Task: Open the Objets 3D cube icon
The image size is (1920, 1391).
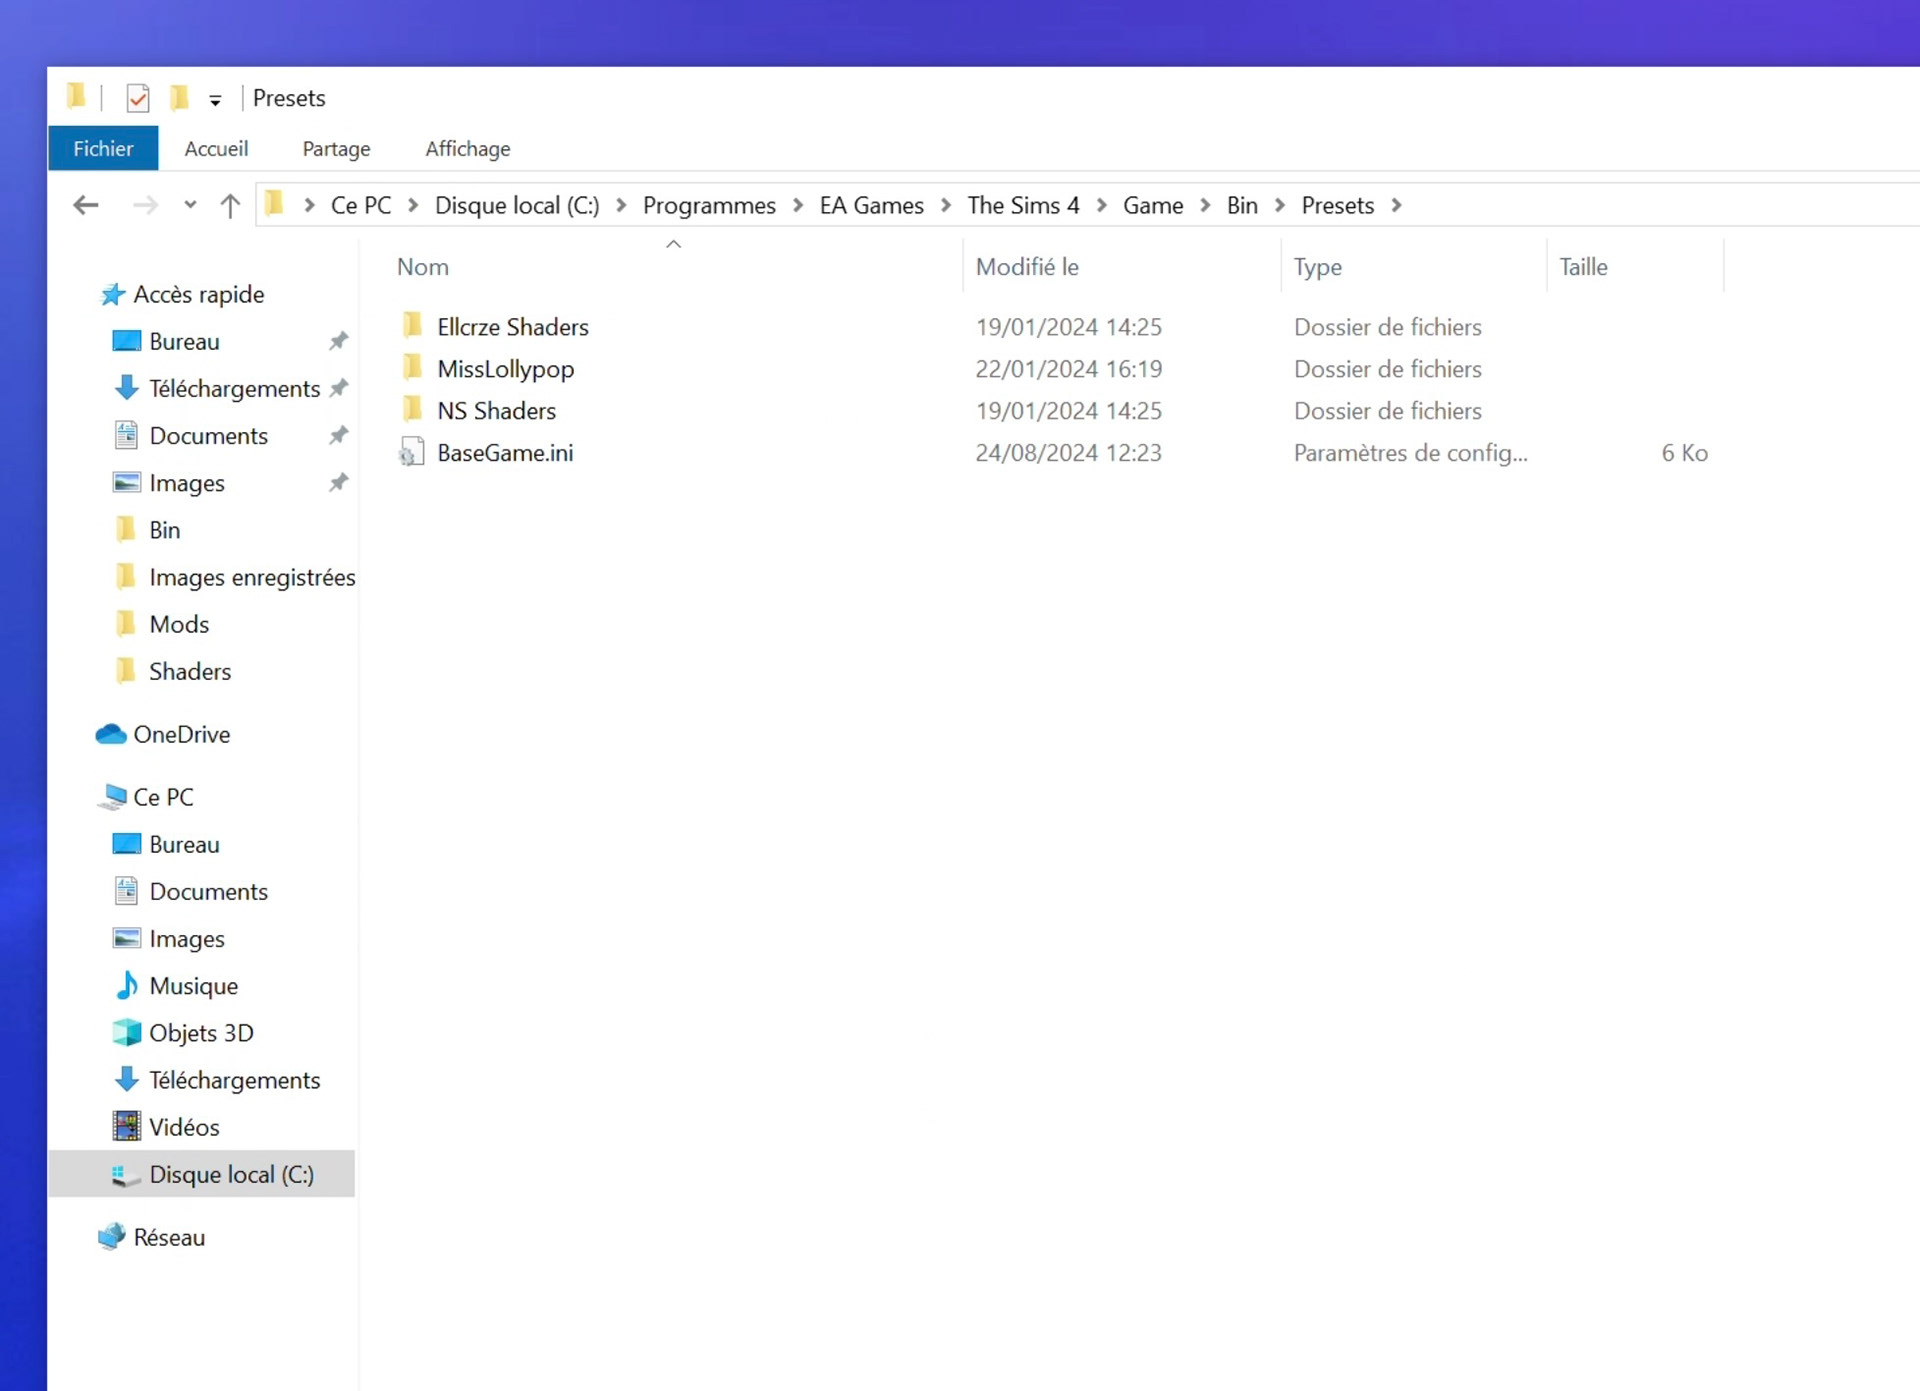Action: click(x=127, y=1033)
